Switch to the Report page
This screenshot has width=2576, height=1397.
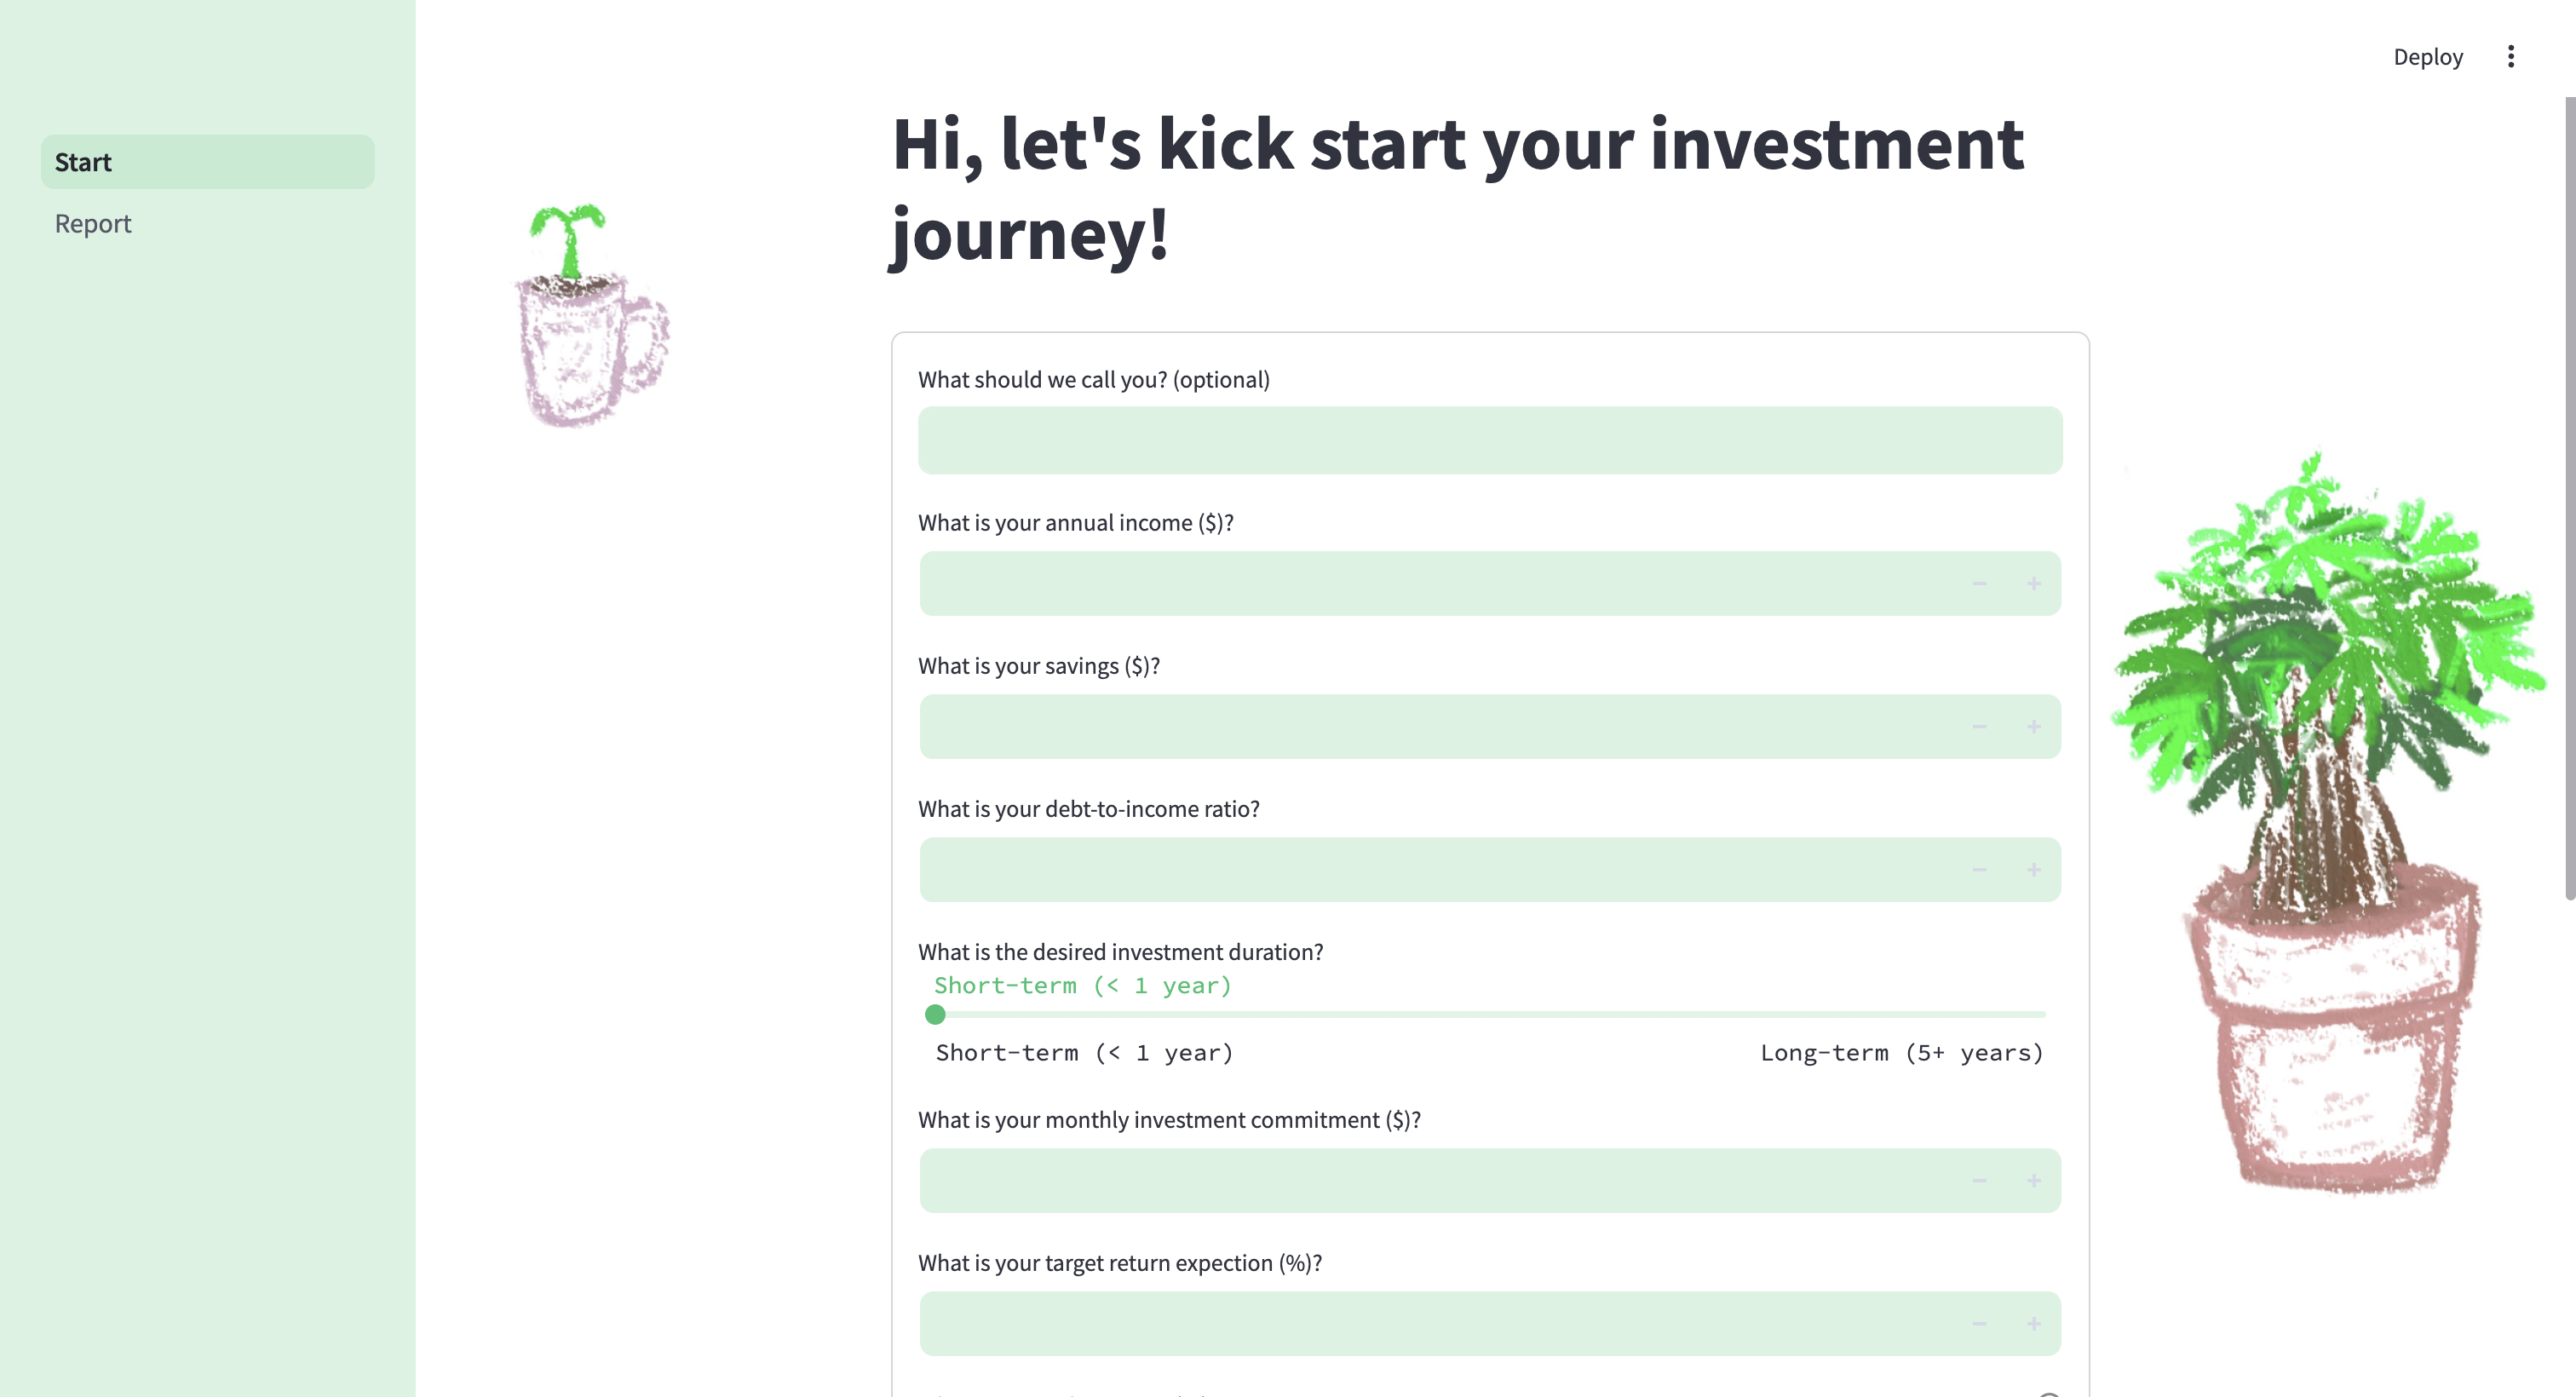(93, 224)
